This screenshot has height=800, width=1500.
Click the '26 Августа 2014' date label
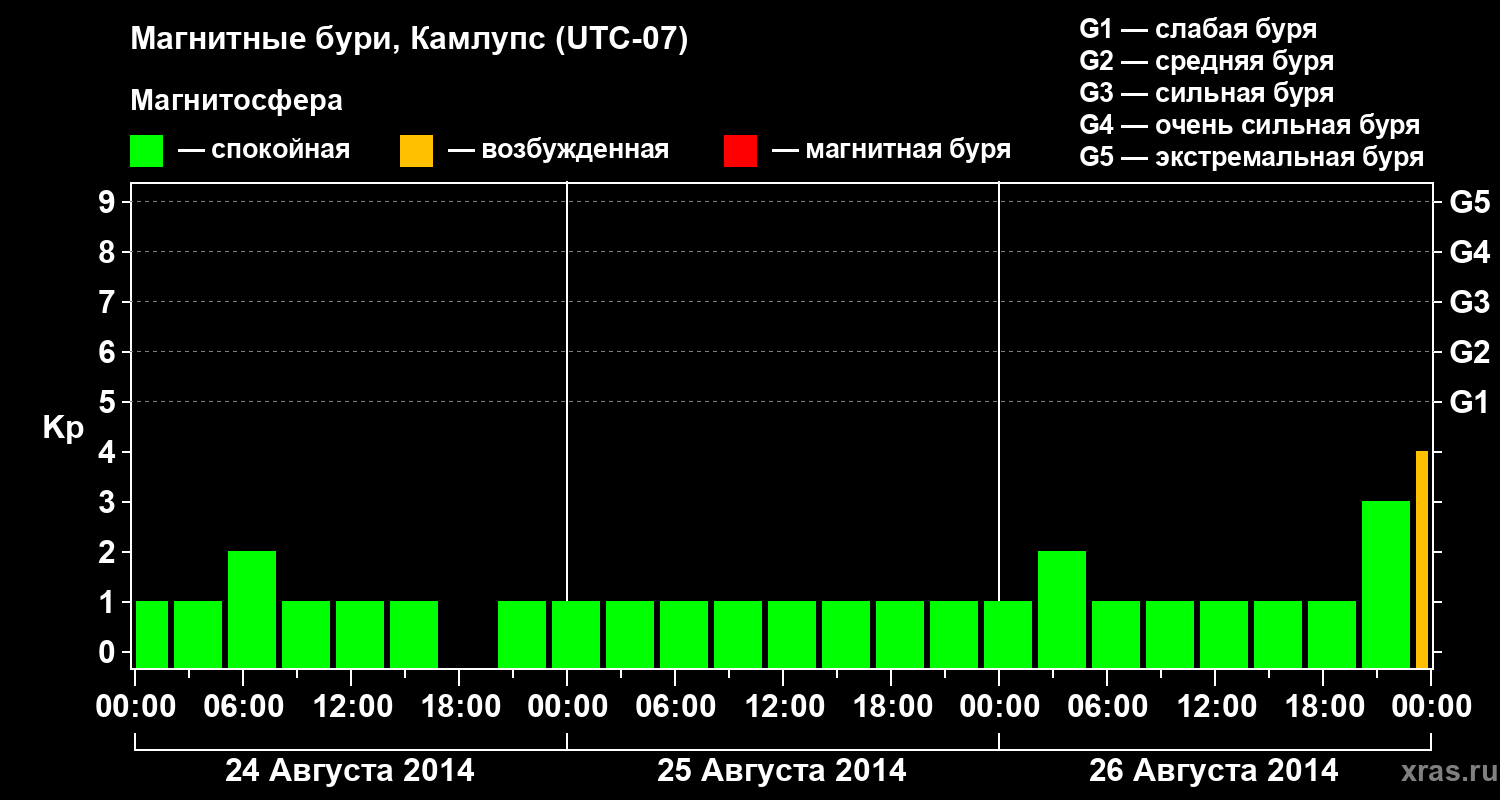1214,771
